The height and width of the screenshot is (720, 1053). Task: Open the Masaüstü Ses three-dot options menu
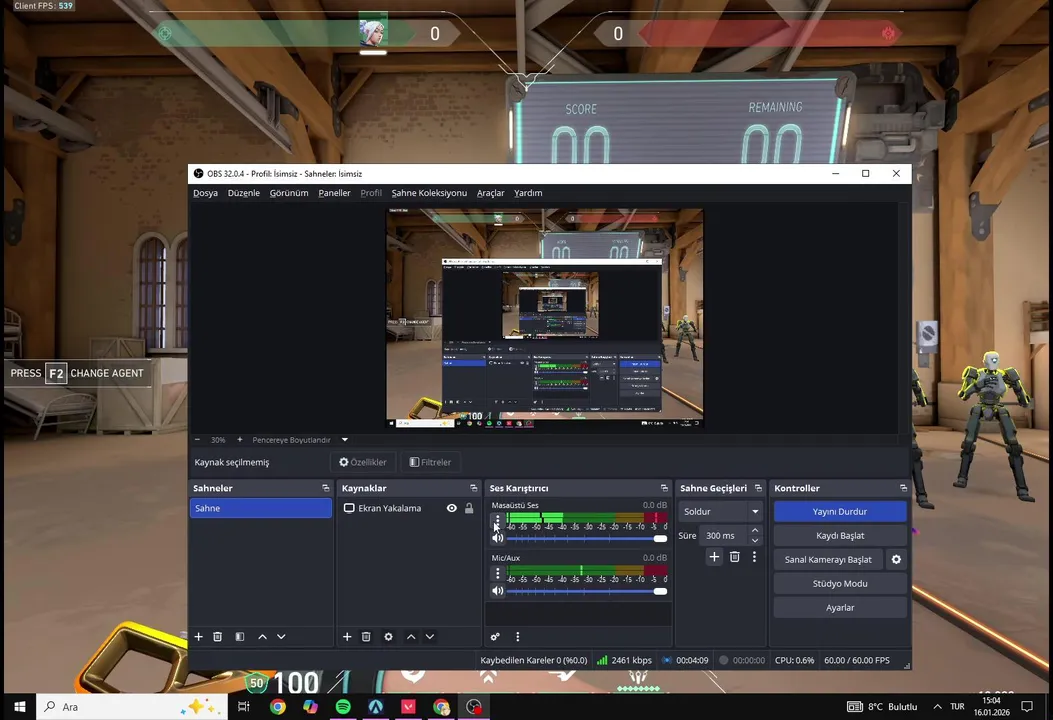497,519
